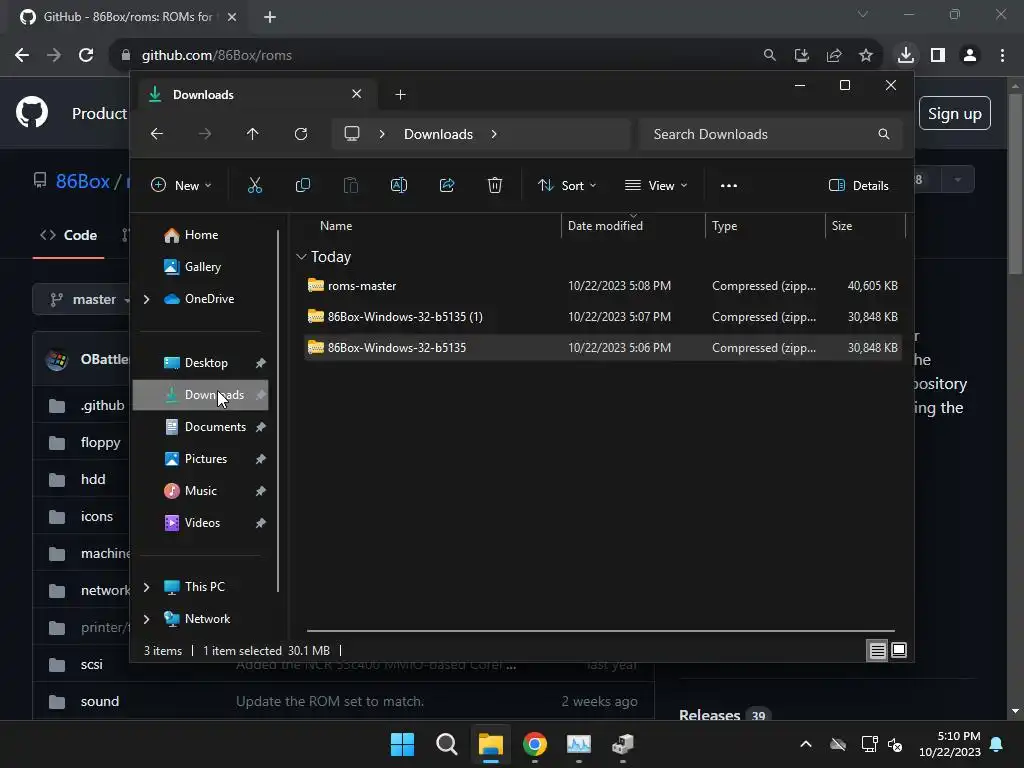Click the GitHub logo on the webpage

(x=32, y=113)
